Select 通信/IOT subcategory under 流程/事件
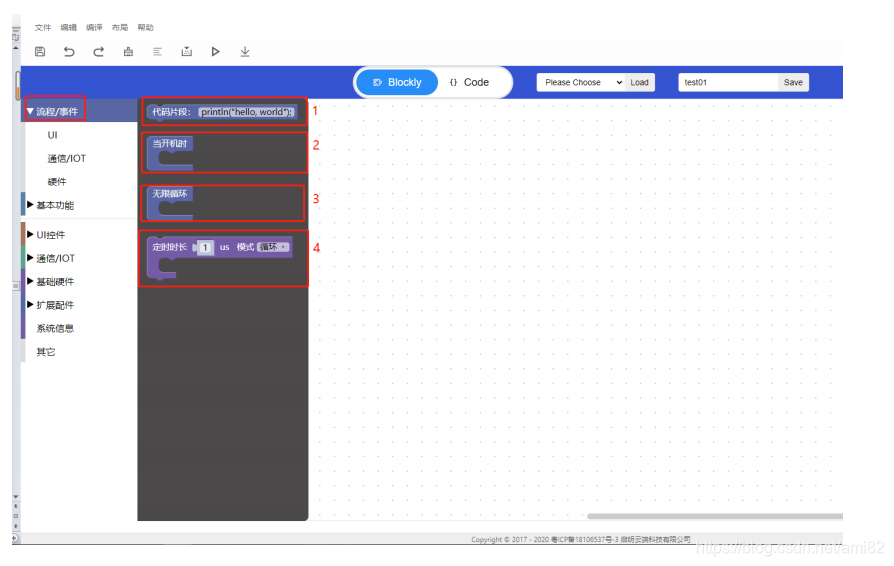Image resolution: width=894 pixels, height=566 pixels. [x=66, y=158]
